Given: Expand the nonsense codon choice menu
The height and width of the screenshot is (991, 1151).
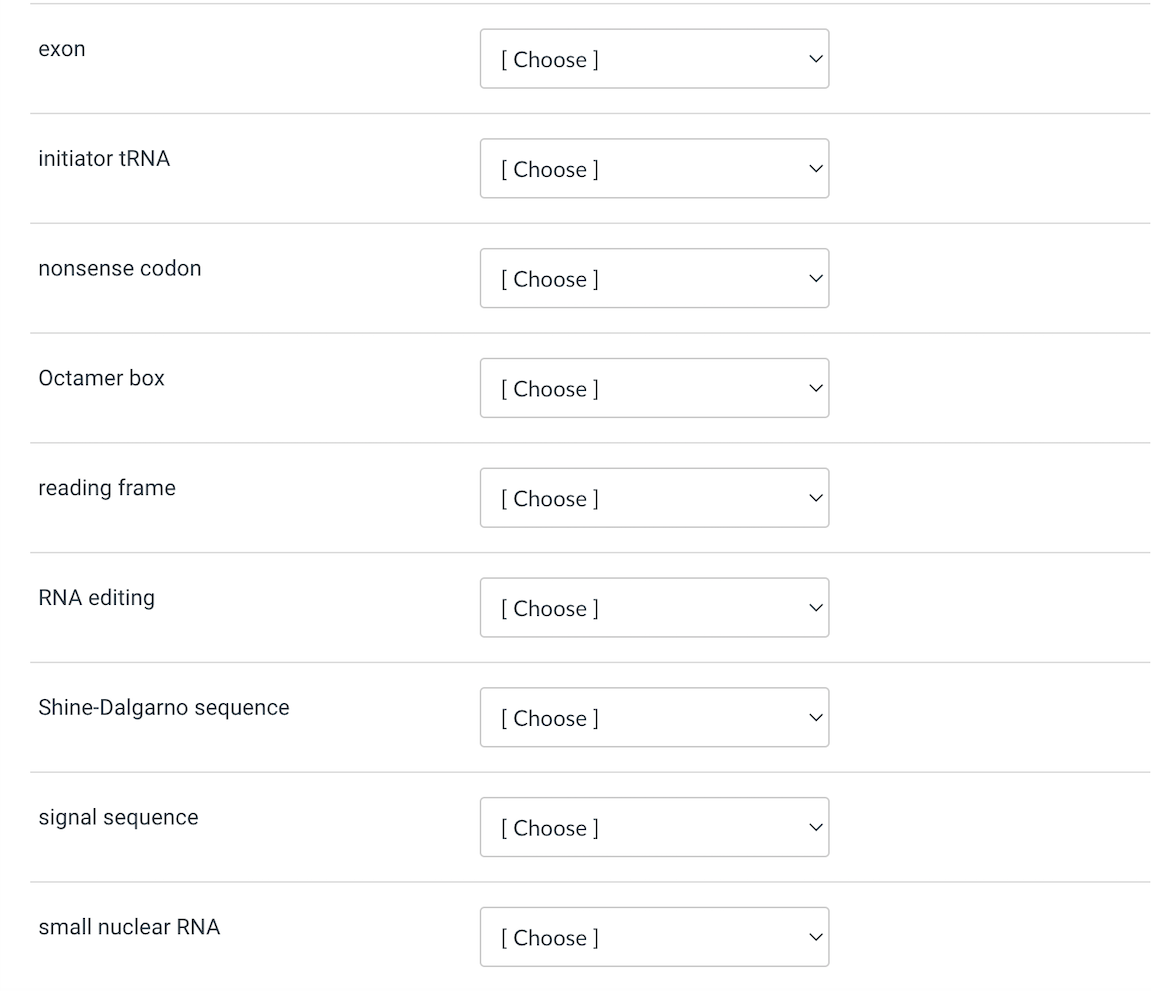Looking at the screenshot, I should pos(654,279).
